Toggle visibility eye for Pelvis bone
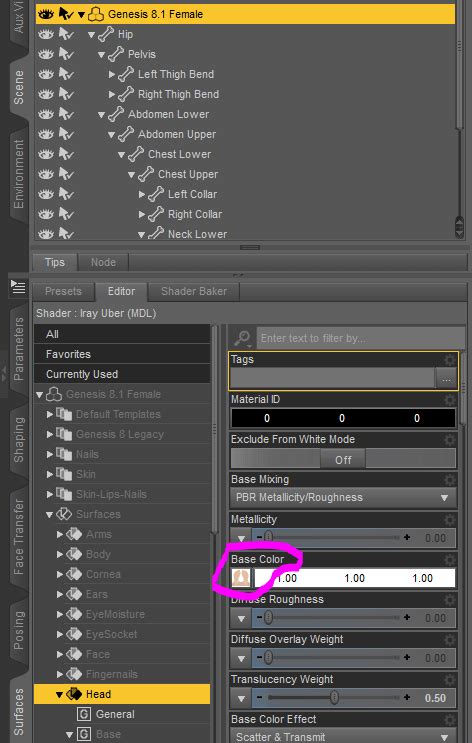Screen dimensions: 472x743 [x=45, y=54]
